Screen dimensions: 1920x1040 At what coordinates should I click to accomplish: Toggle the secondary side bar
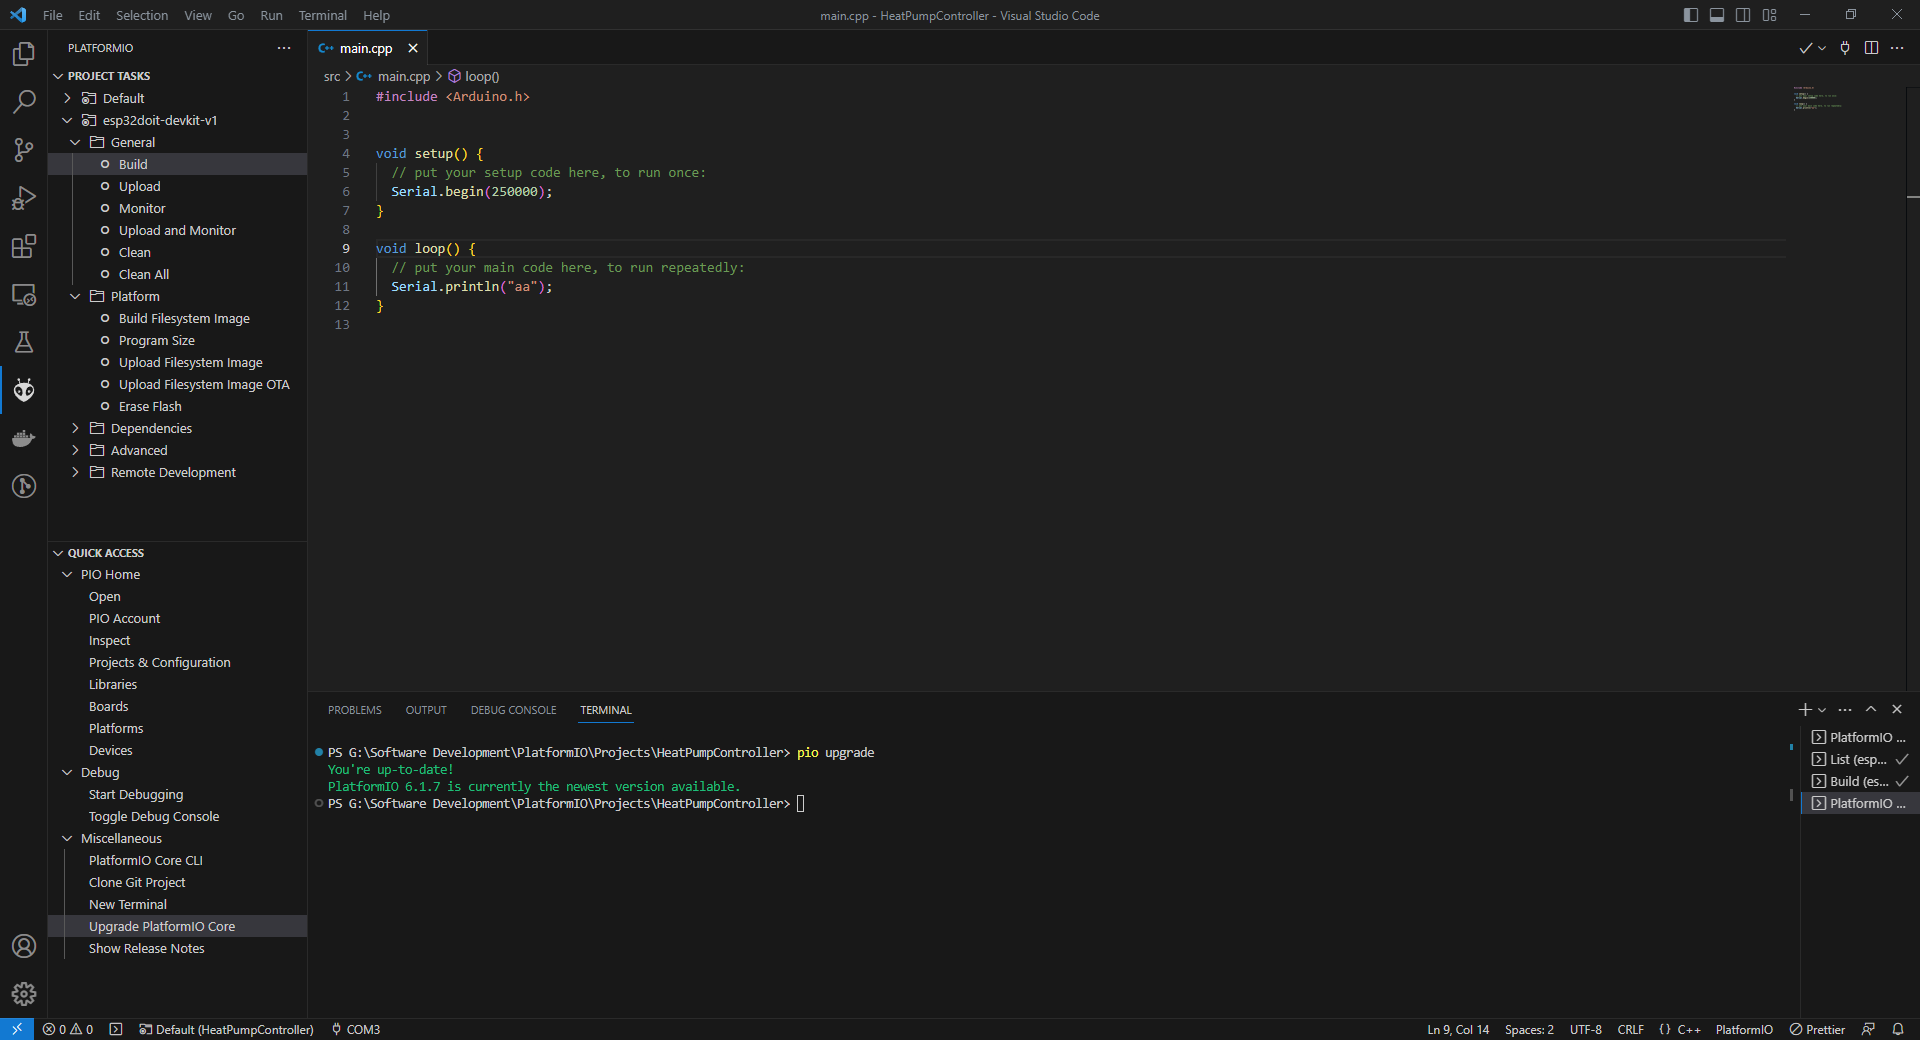1742,15
